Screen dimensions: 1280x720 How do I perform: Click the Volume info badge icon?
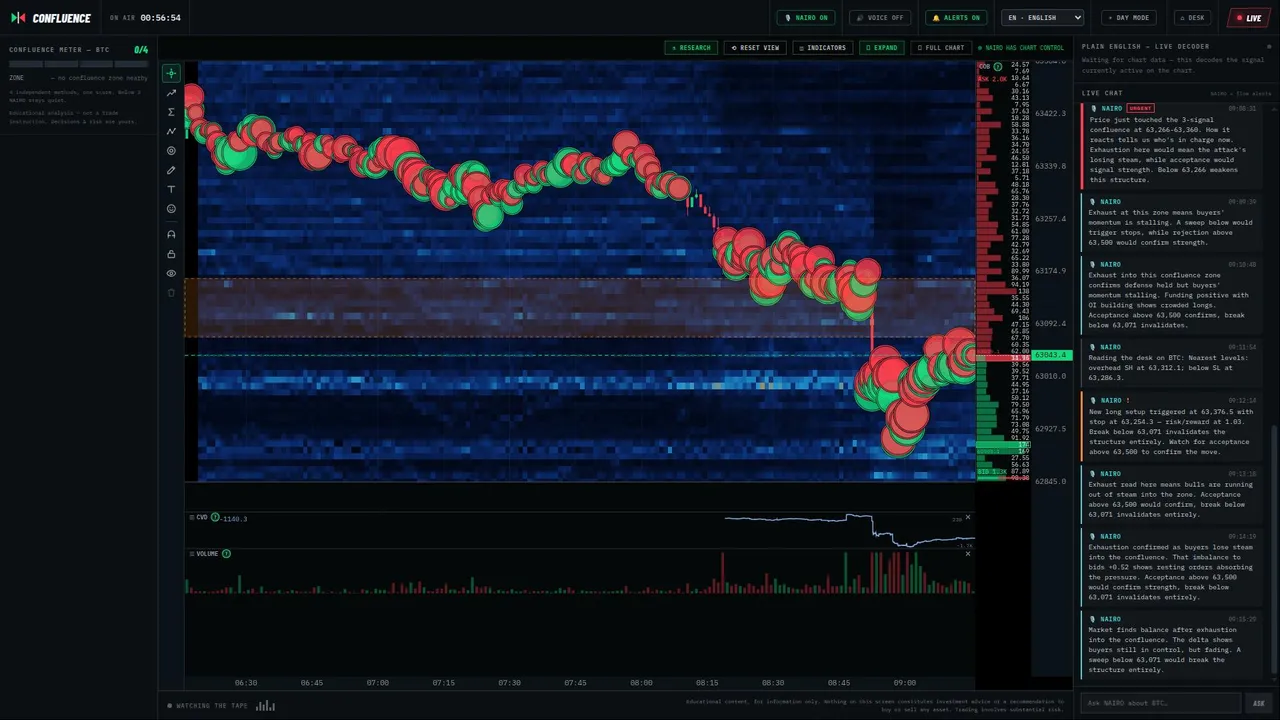tap(226, 554)
